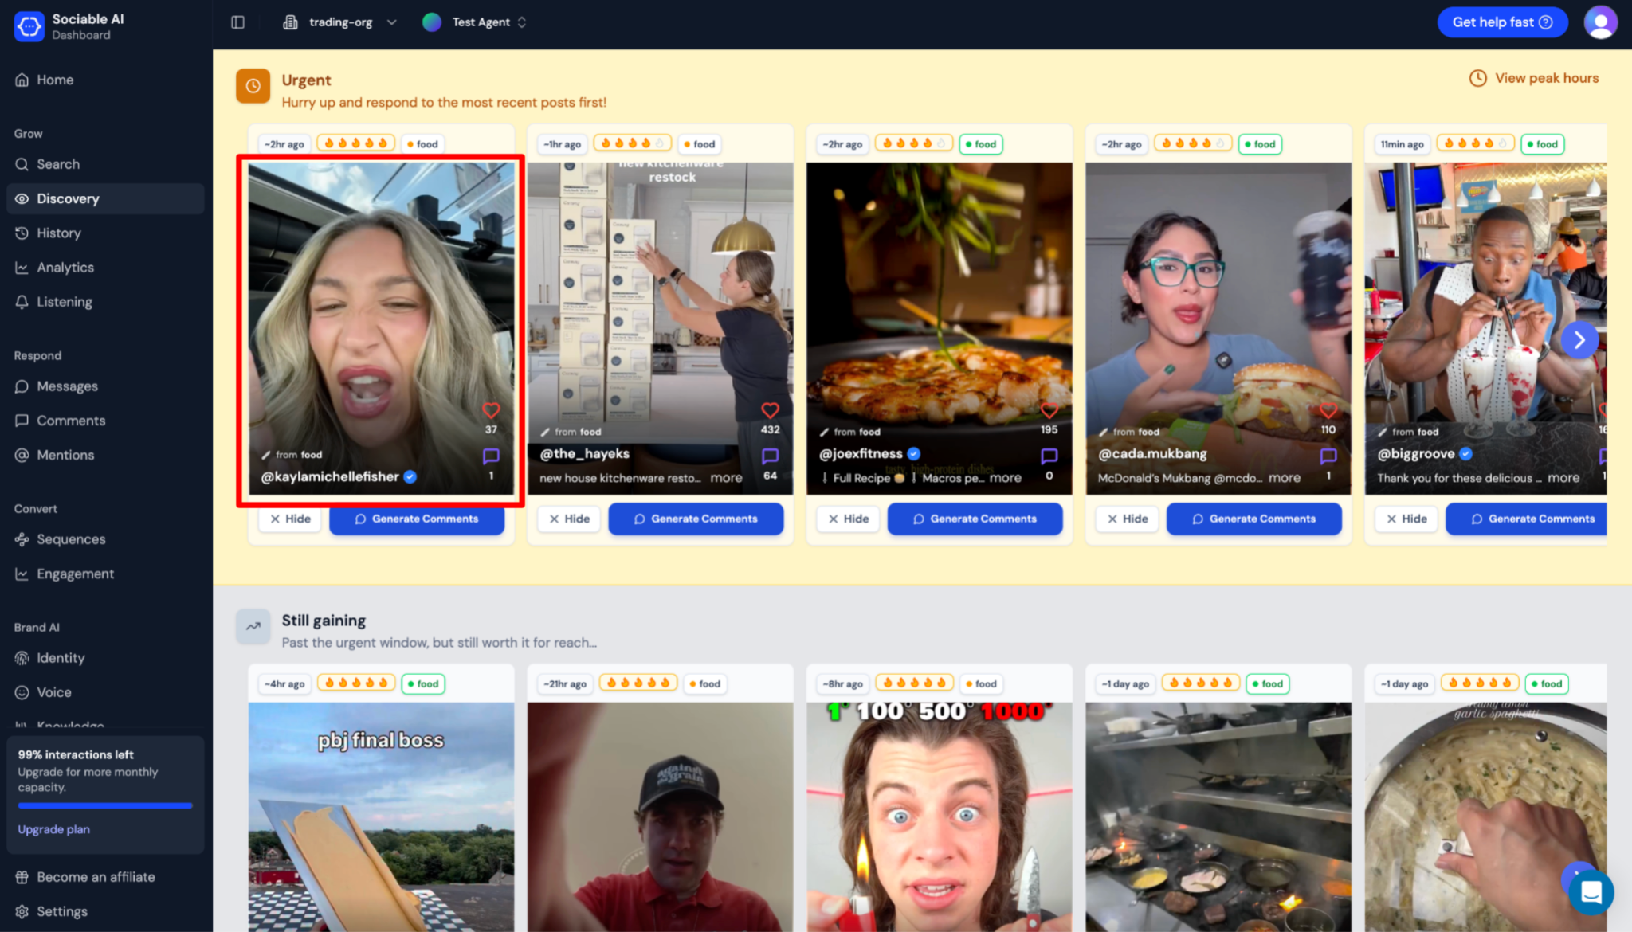Click the heart icon on kaylamichellefisher post
This screenshot has height=932, width=1632.
click(491, 410)
